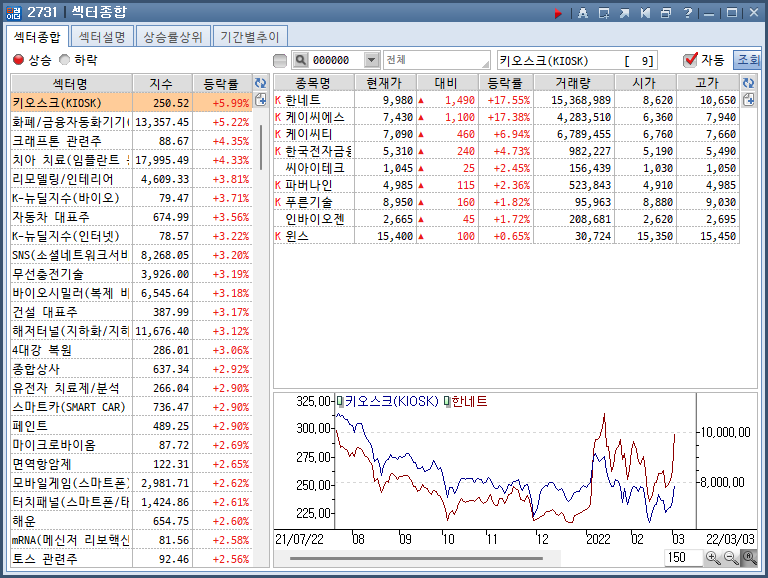This screenshot has width=768, height=578.
Task: Click the add-window icon in title bar
Action: (604, 13)
